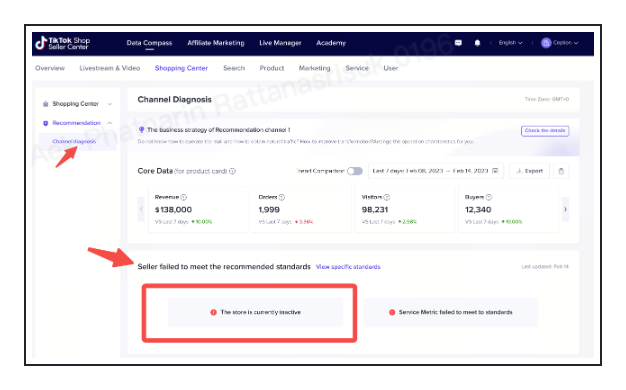
Task: Click the Shopping Center sidebar icon
Action: point(46,104)
